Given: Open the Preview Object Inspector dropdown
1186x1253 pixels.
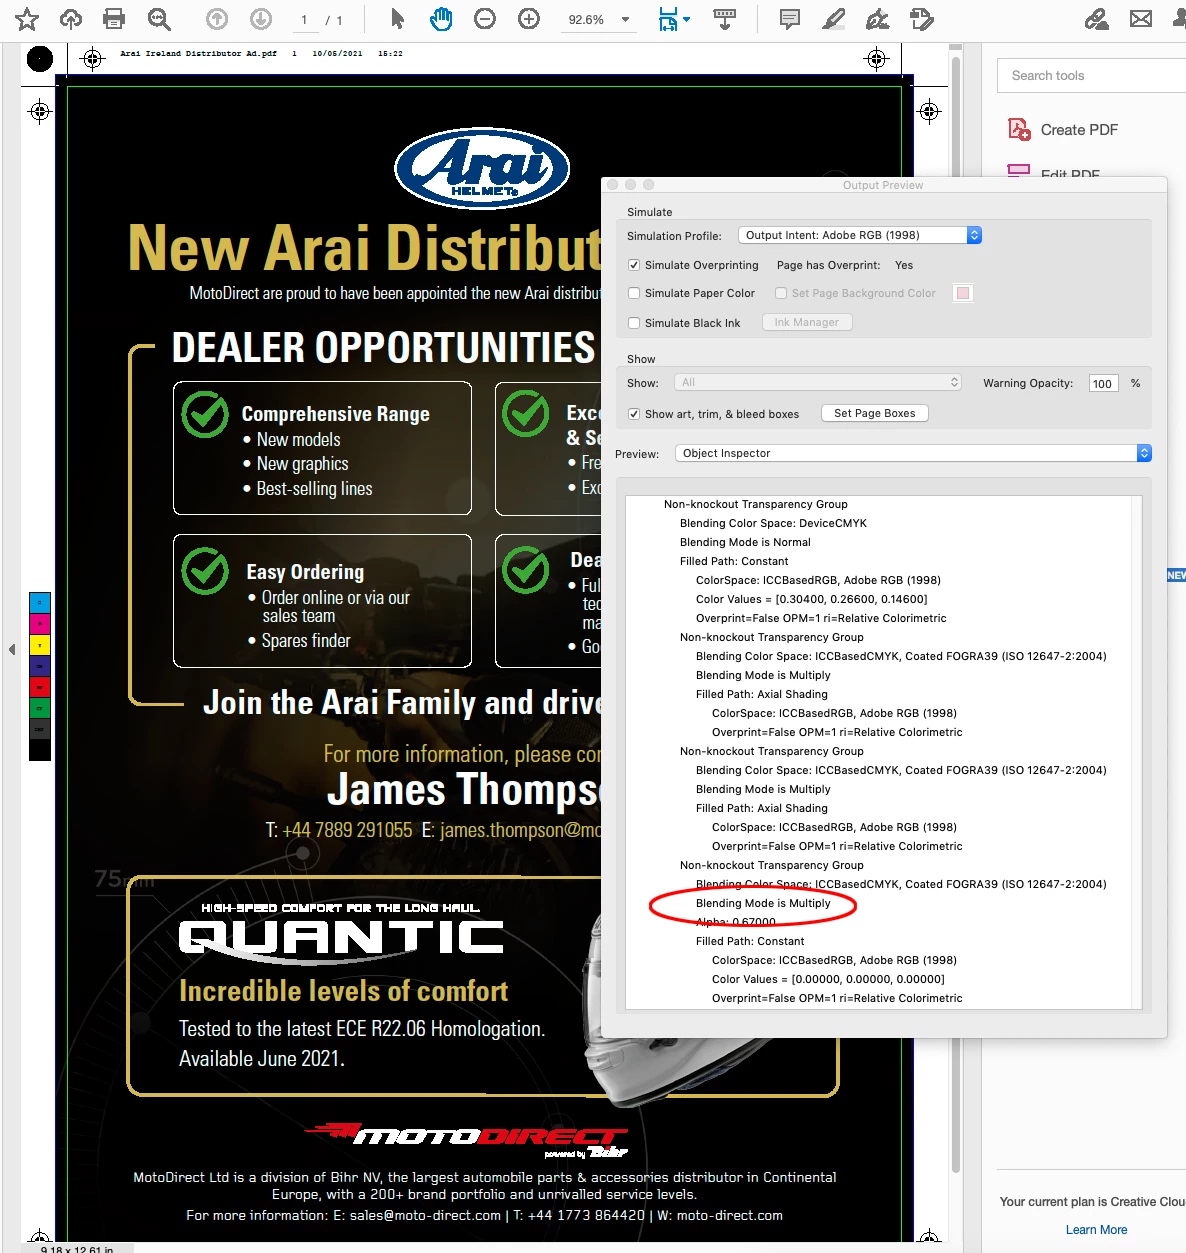Looking at the screenshot, I should [913, 453].
